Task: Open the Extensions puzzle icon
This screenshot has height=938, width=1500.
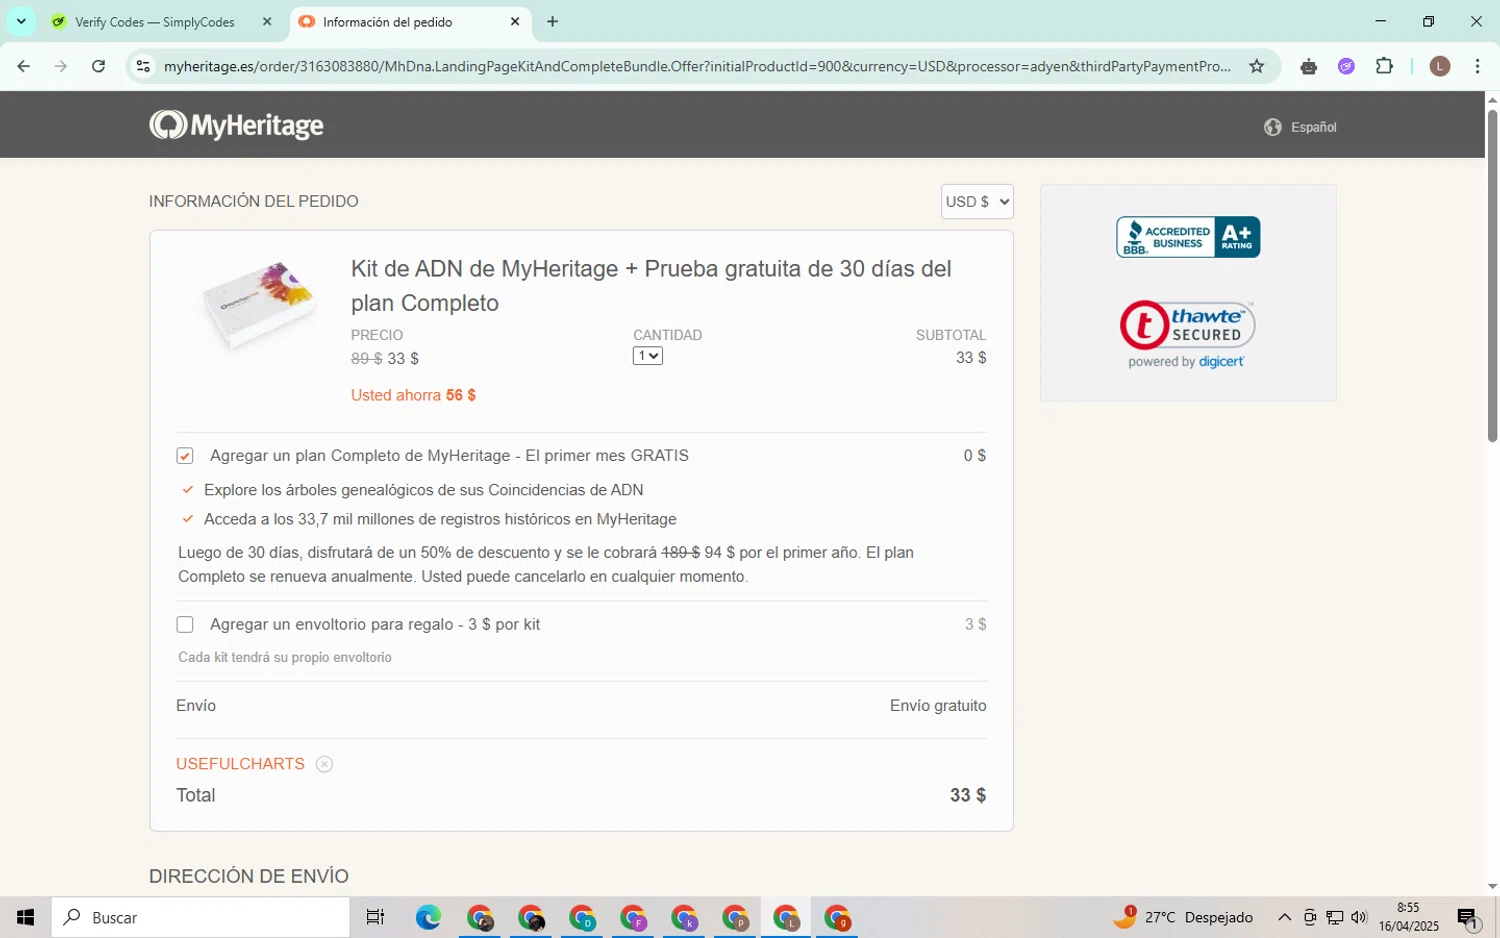Action: click(x=1384, y=66)
